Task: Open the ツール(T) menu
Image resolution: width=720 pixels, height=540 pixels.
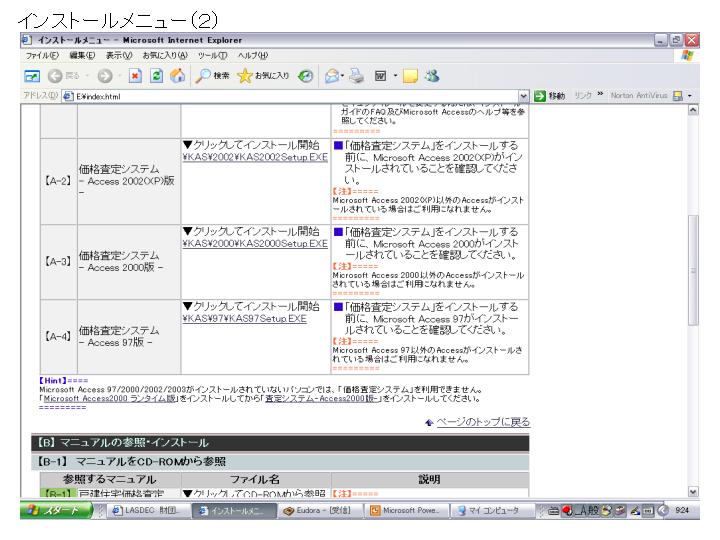Action: pos(212,56)
